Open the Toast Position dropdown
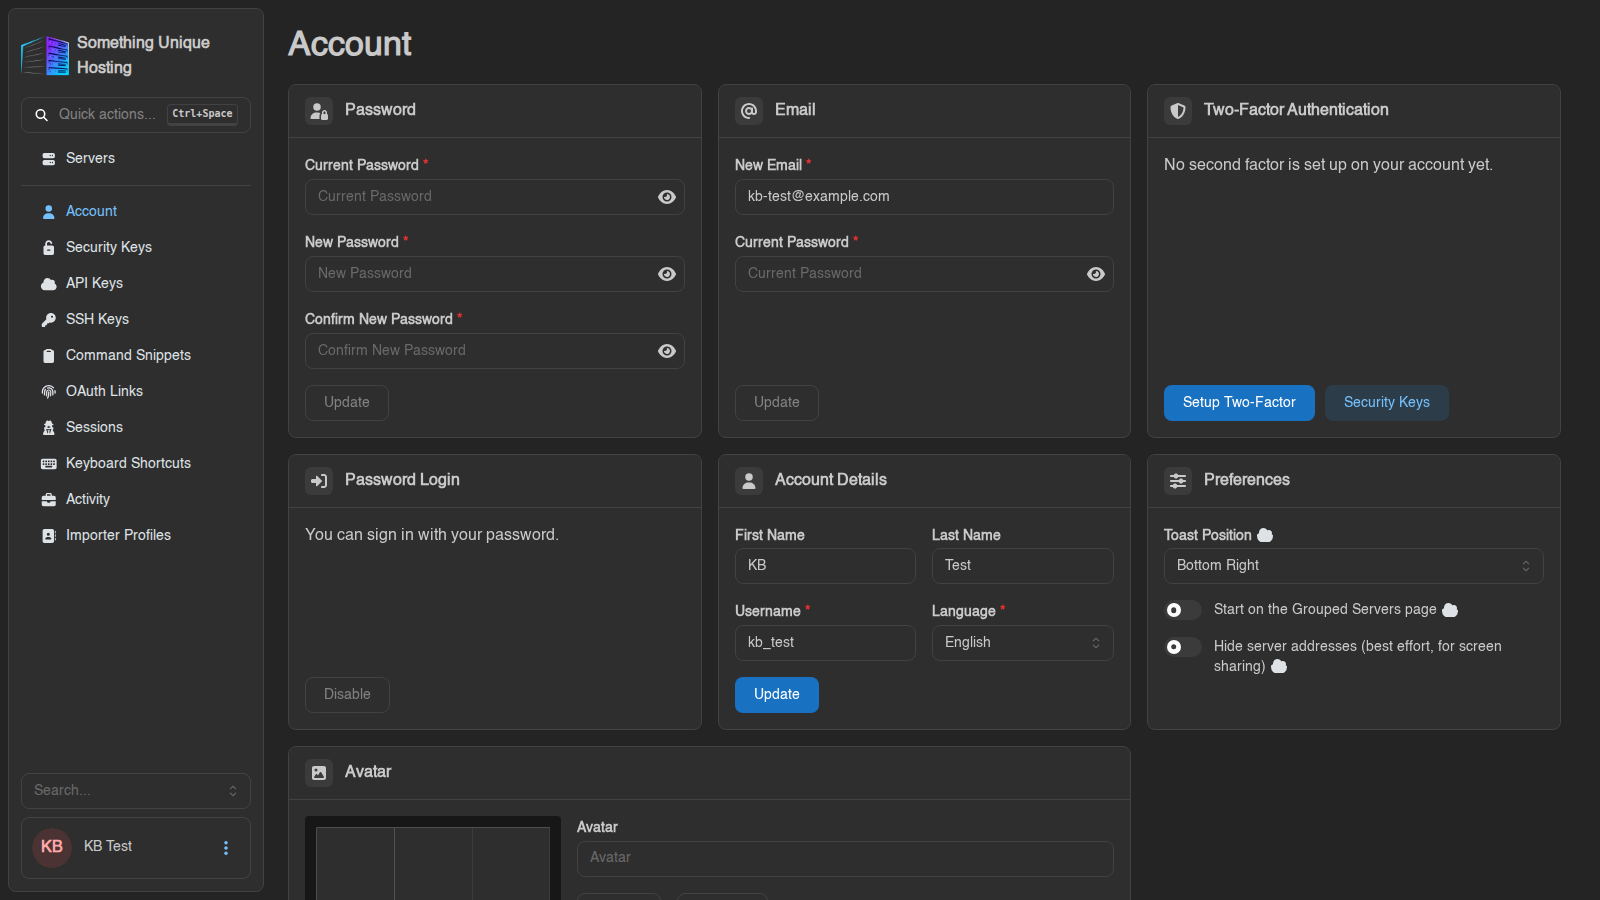The width and height of the screenshot is (1600, 900). pos(1353,566)
